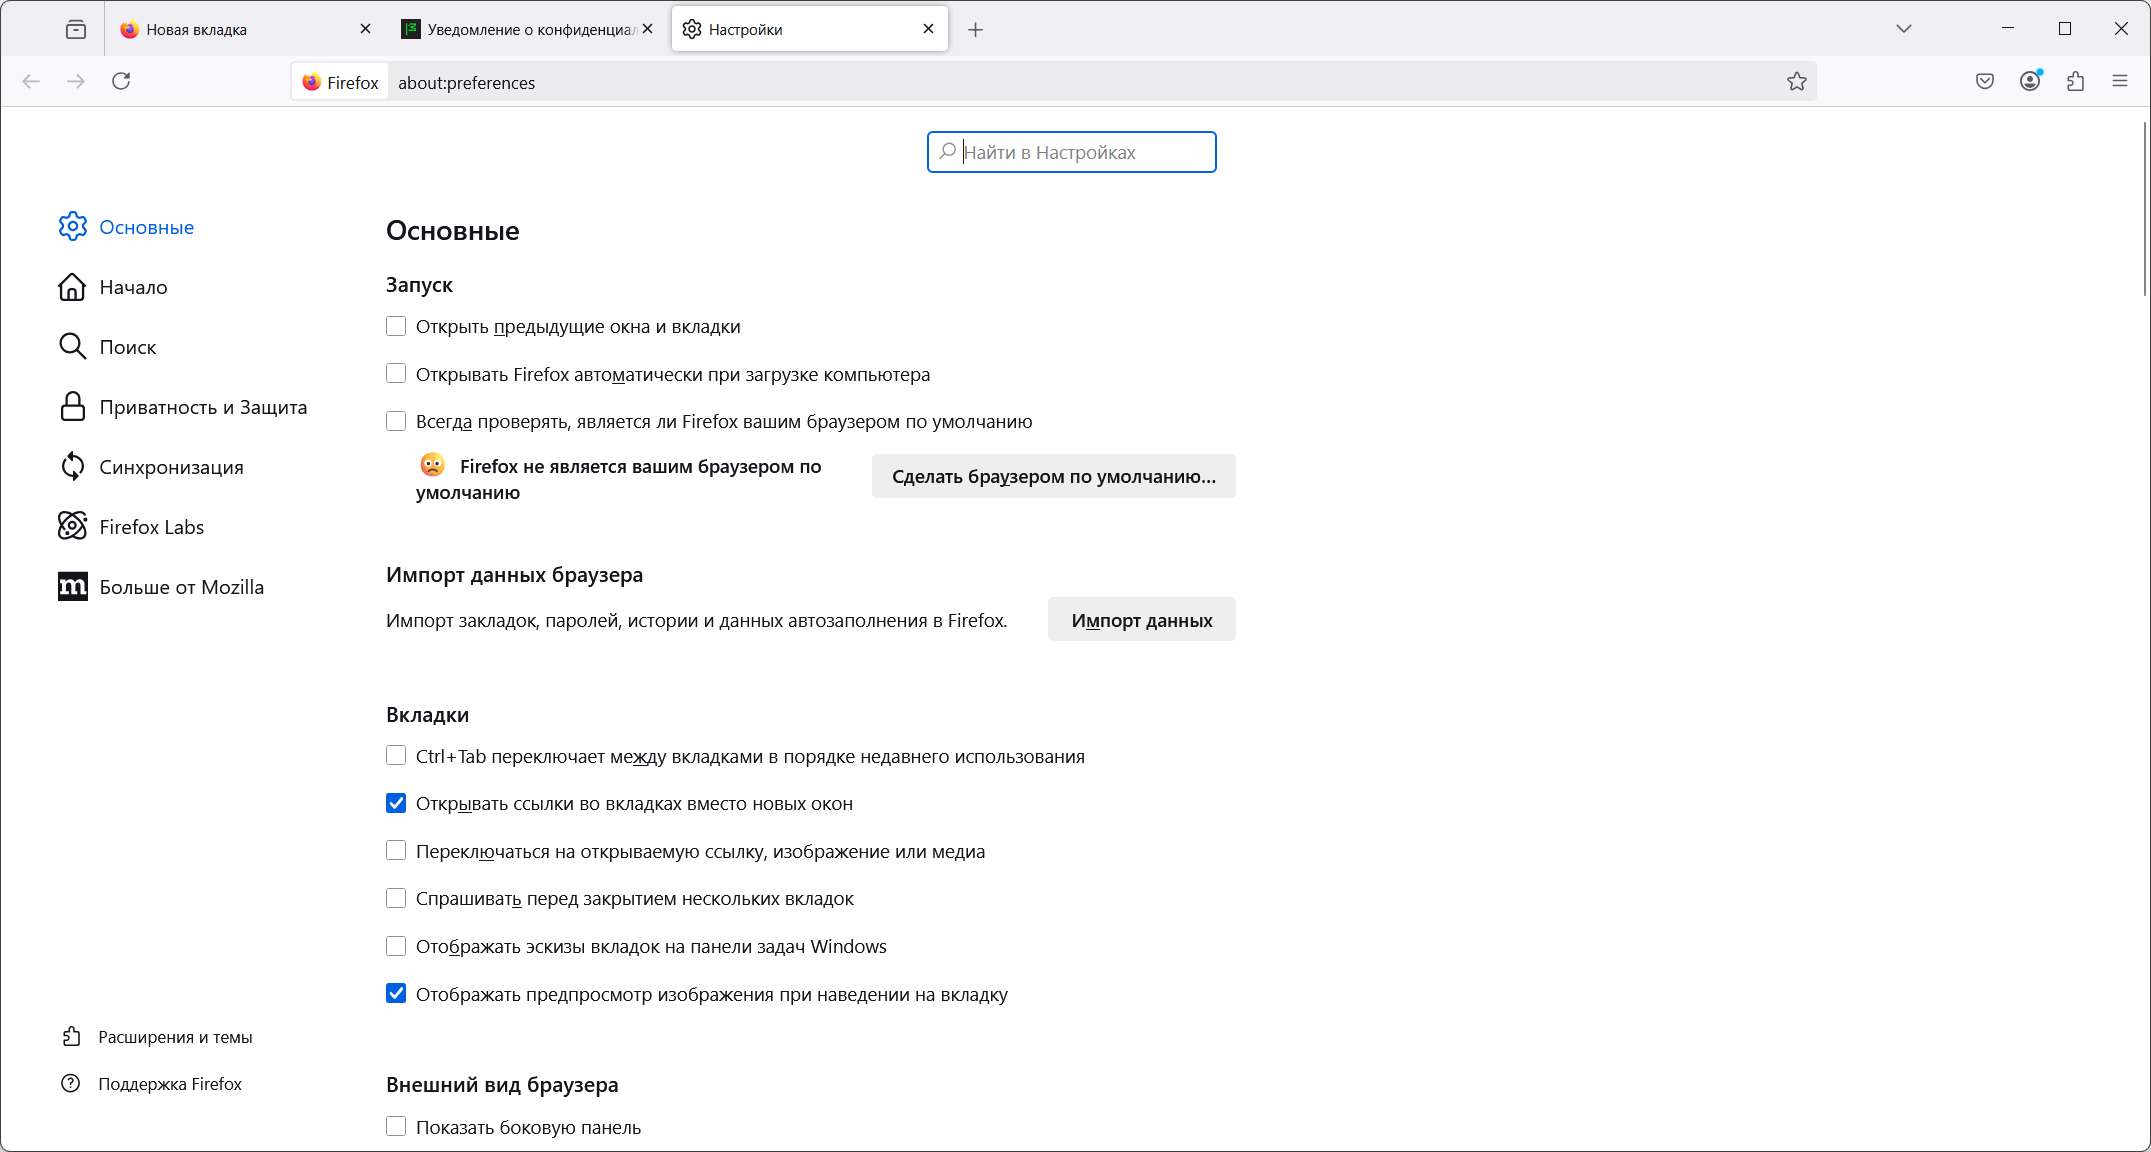The width and height of the screenshot is (2151, 1152).
Task: Enable tab thumbnails on Windows taskbar
Action: [396, 946]
